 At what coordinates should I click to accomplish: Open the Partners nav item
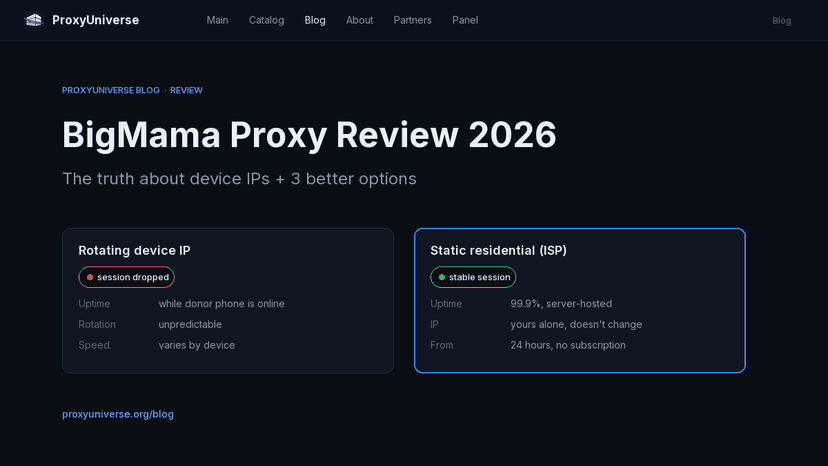coord(412,20)
